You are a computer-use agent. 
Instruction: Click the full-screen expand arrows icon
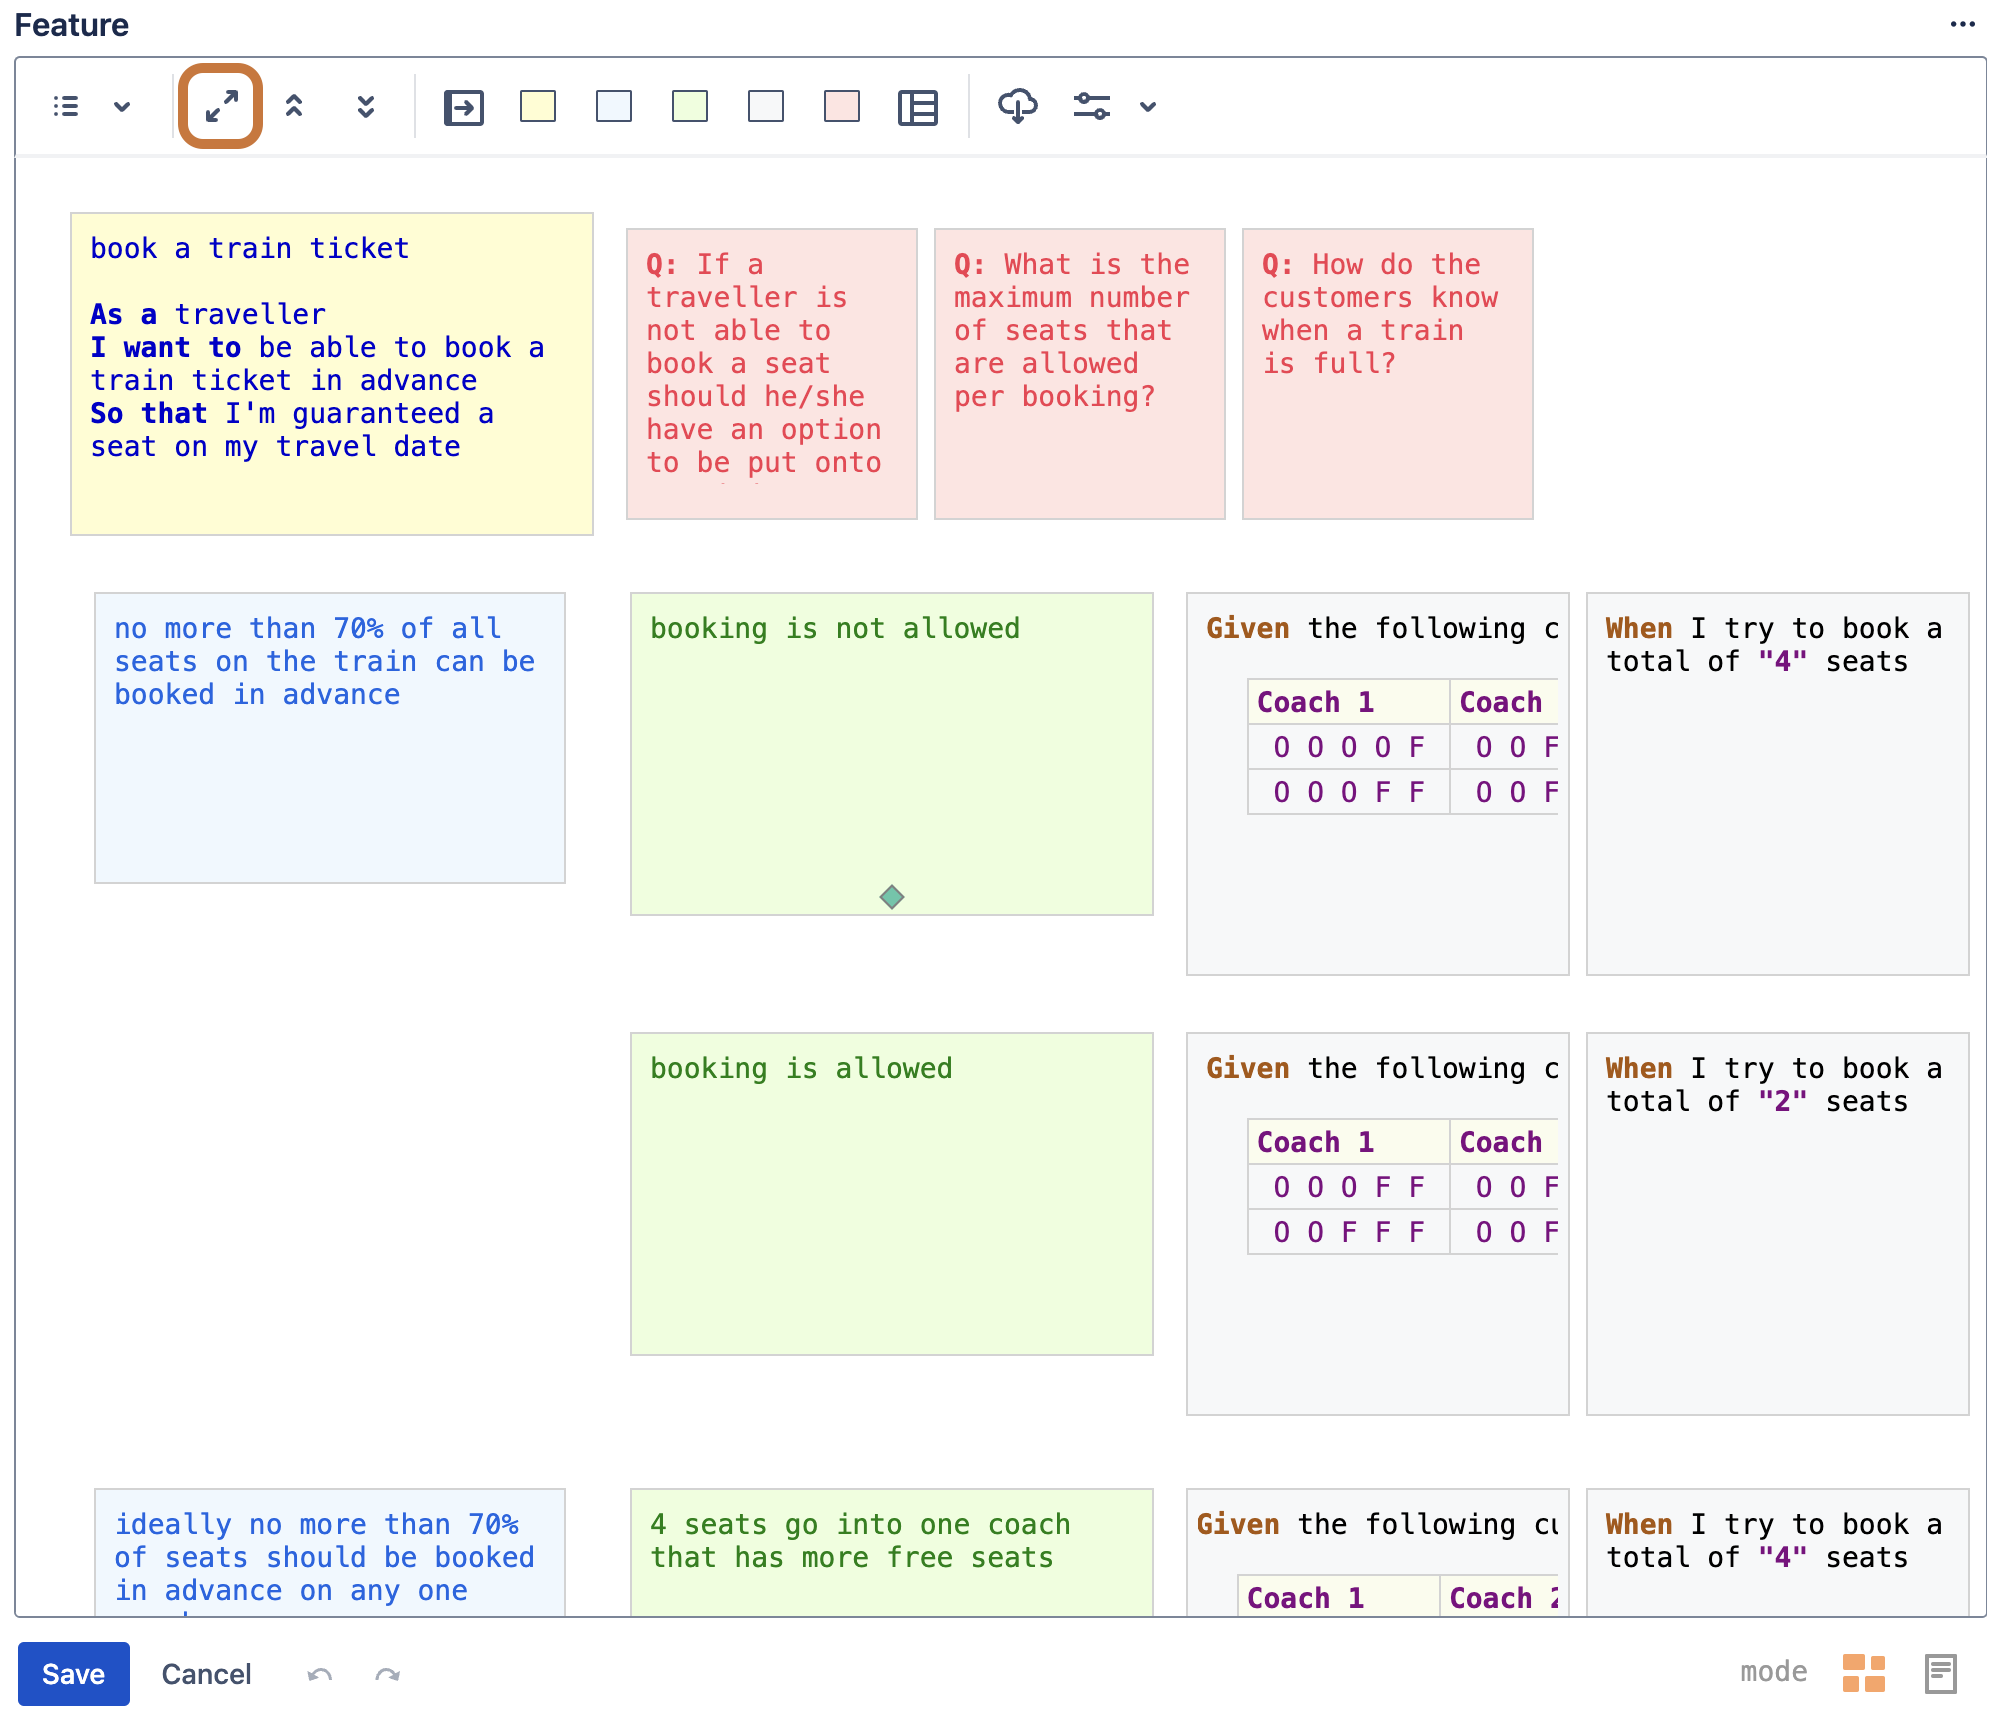221,106
